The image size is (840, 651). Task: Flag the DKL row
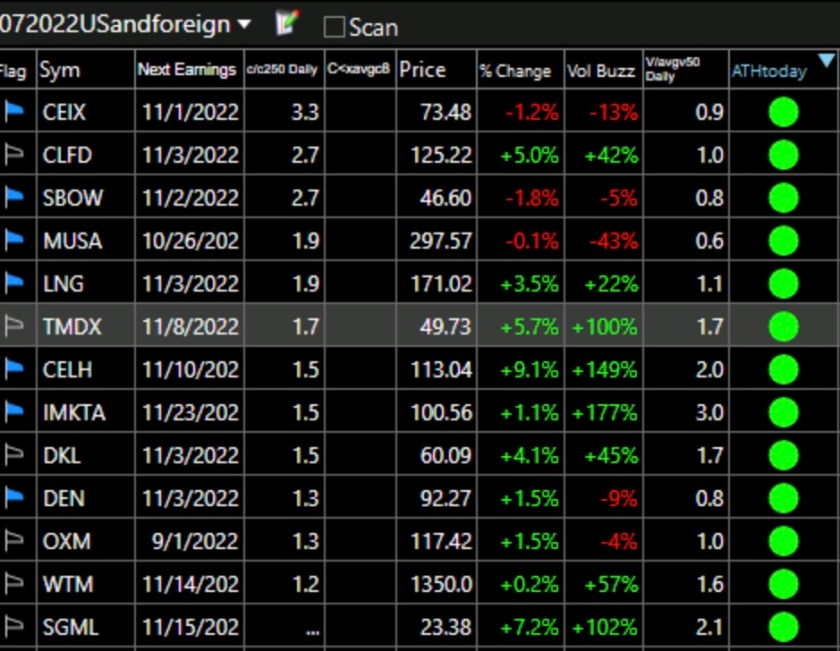(x=14, y=455)
